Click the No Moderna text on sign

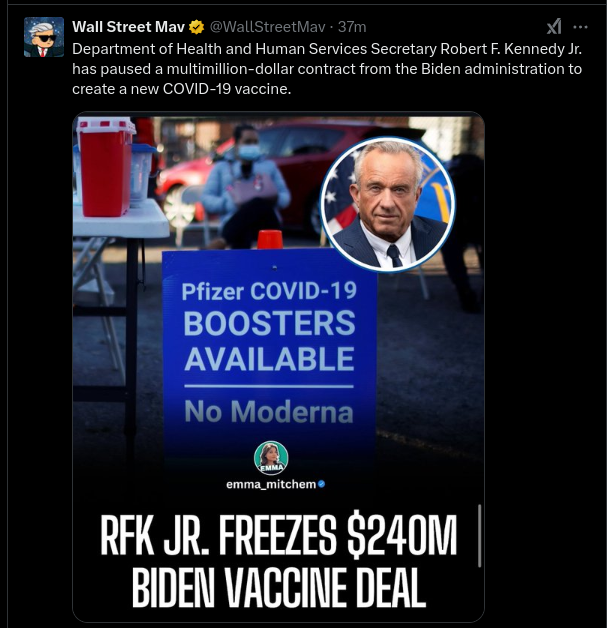pyautogui.click(x=269, y=412)
